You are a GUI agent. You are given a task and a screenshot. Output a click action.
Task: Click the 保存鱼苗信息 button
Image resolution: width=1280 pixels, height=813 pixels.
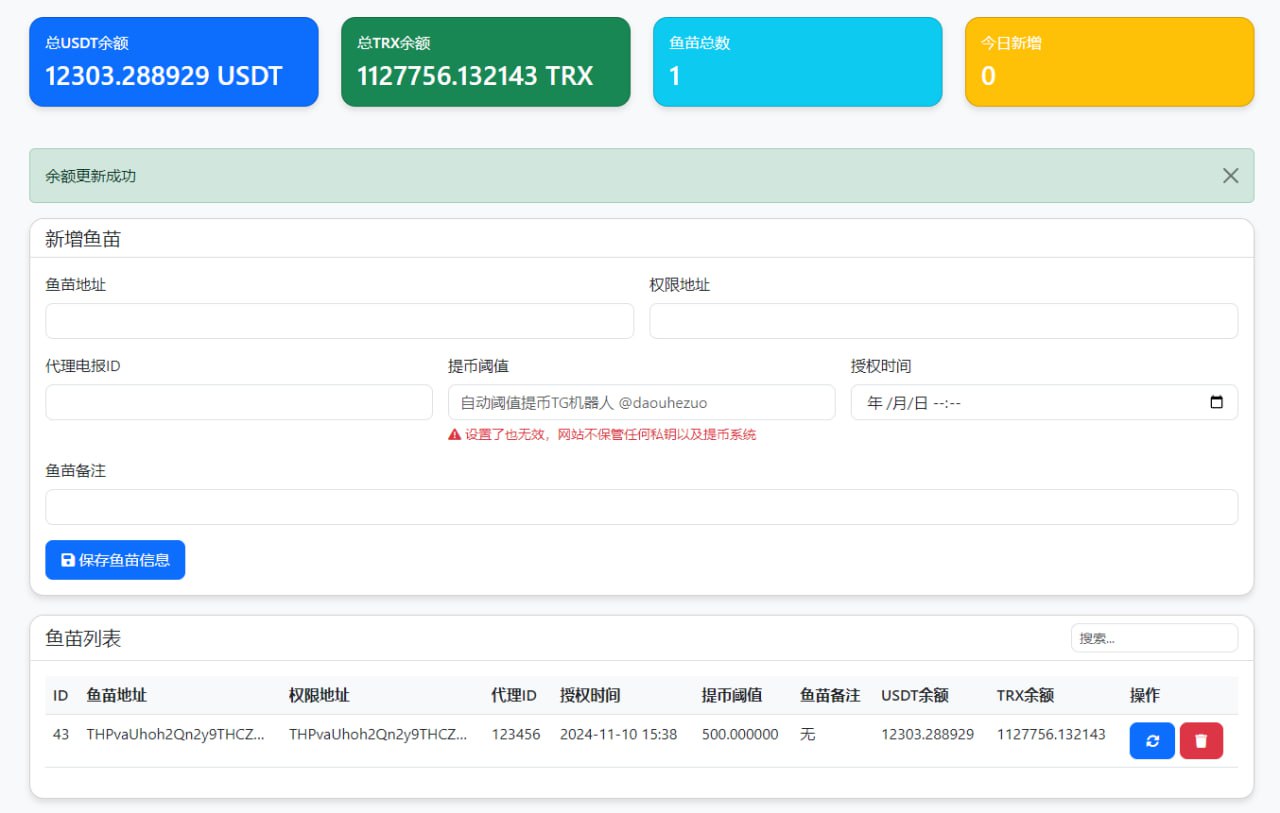click(x=115, y=560)
